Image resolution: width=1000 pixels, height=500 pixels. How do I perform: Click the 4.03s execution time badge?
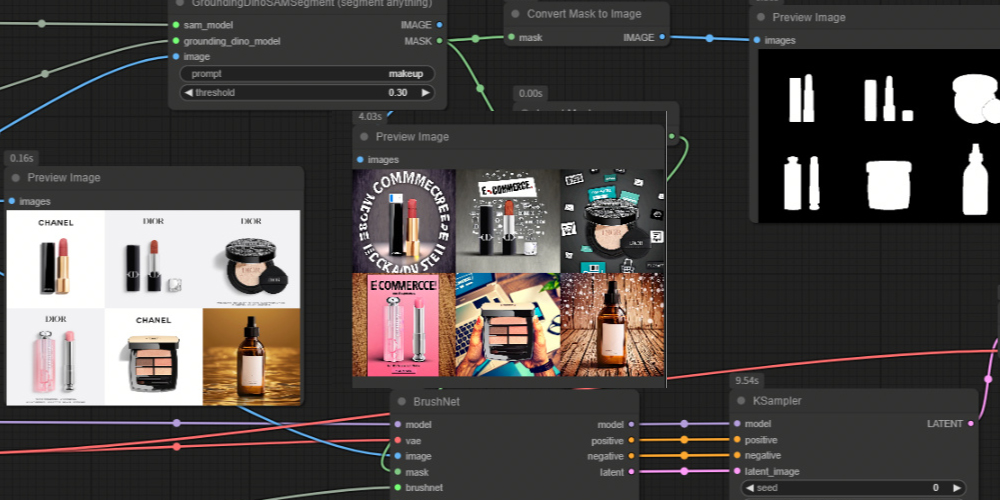[x=370, y=117]
